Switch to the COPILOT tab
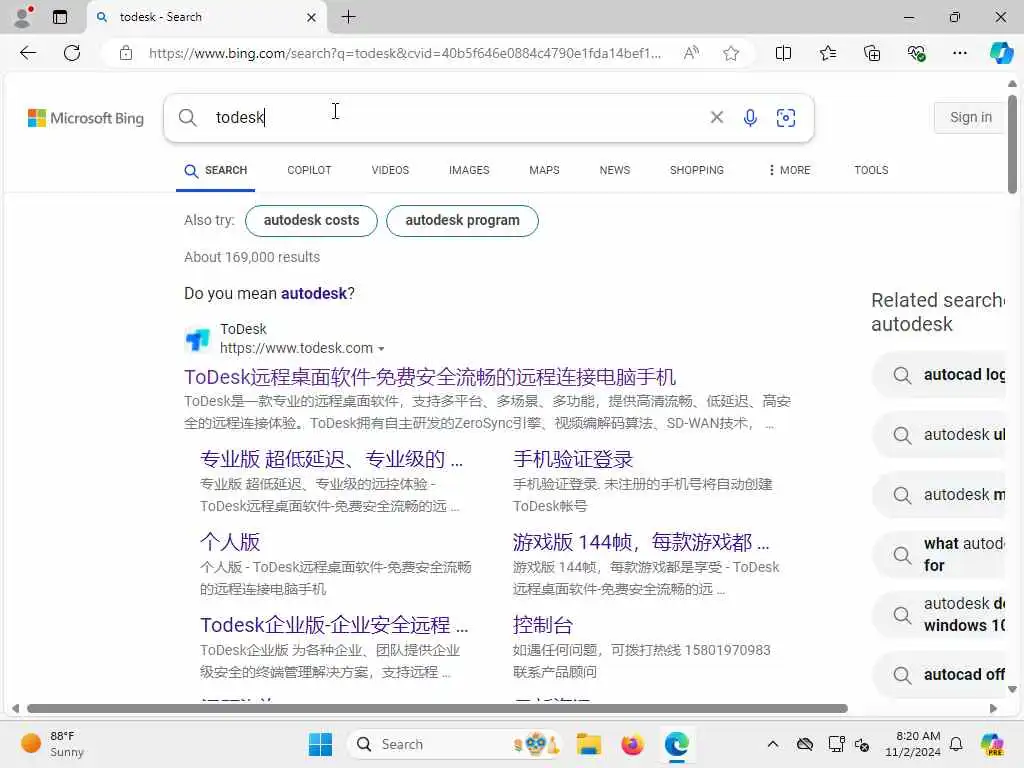The height and width of the screenshot is (768, 1024). click(x=310, y=170)
